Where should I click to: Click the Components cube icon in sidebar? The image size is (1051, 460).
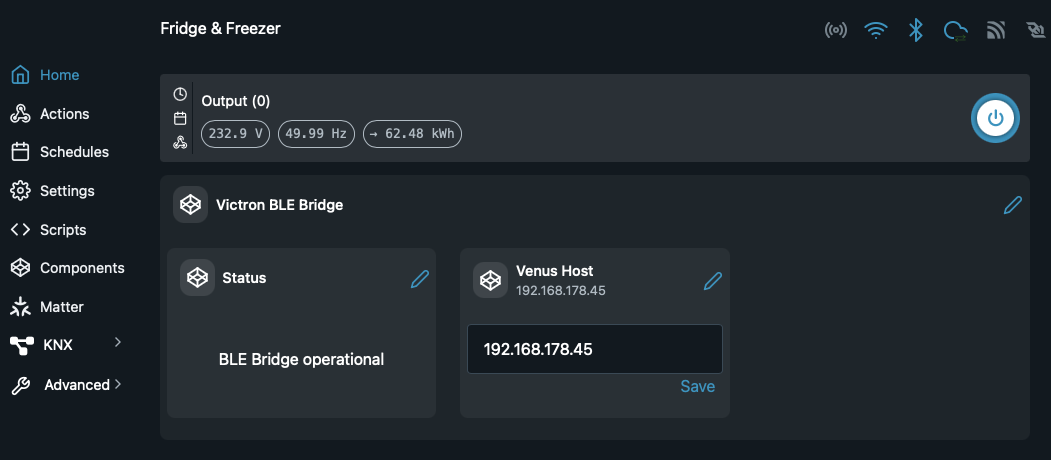[x=21, y=268]
